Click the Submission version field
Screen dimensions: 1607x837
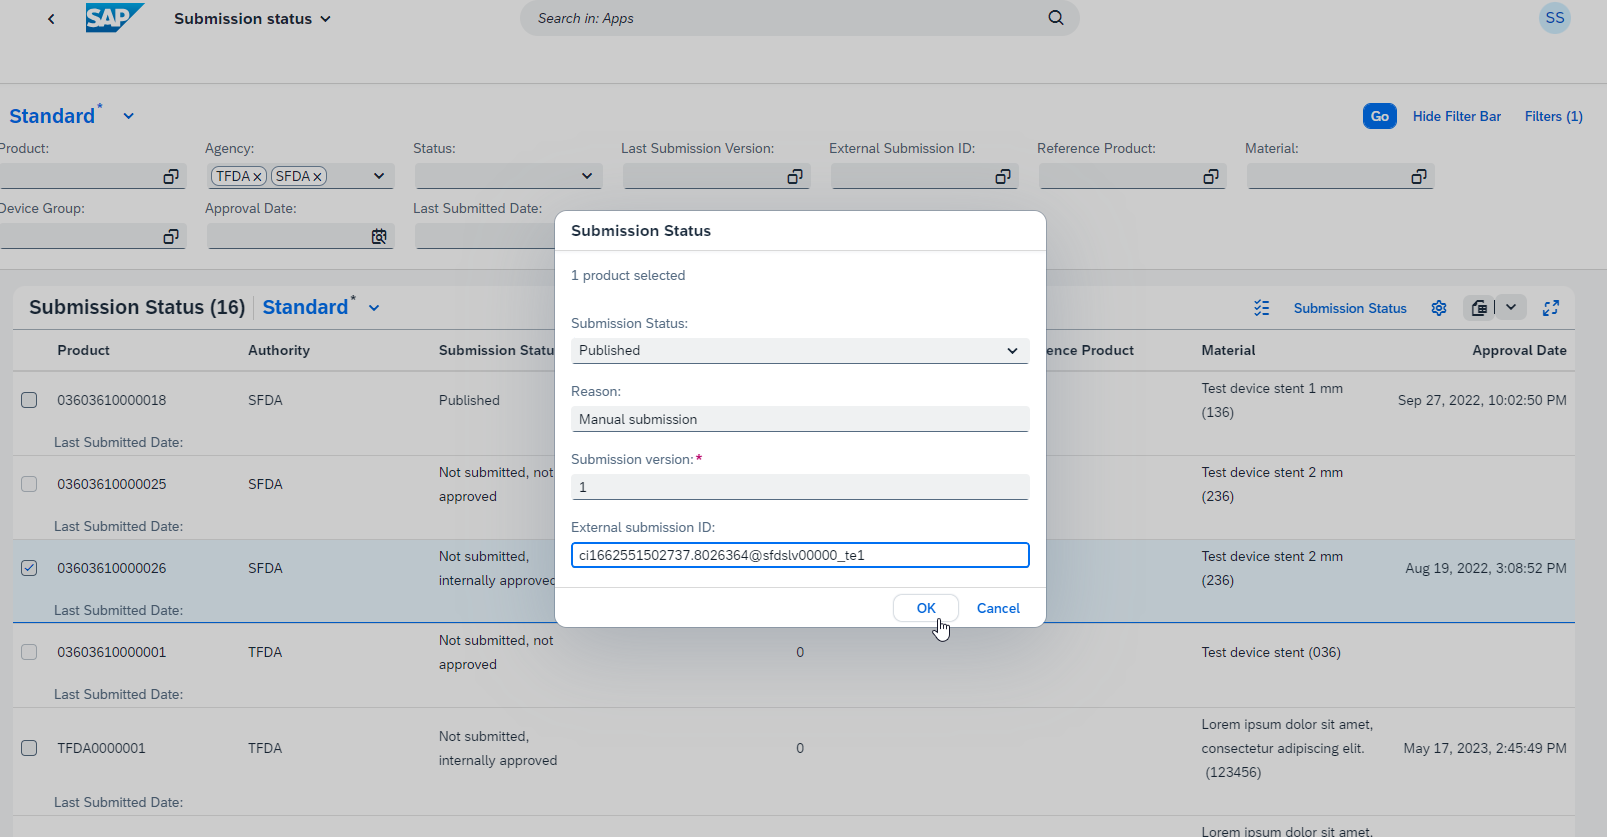tap(800, 487)
